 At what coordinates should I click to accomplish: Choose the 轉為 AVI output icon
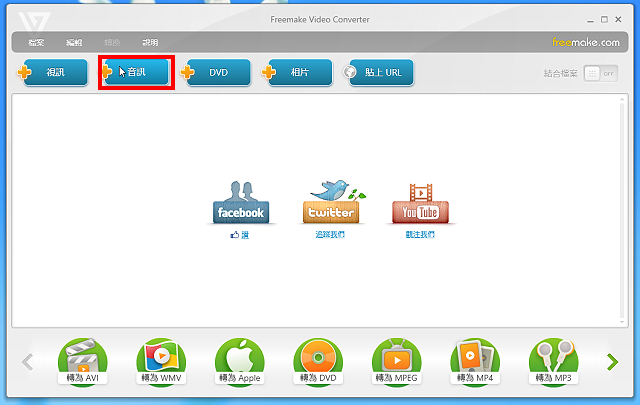click(x=83, y=361)
